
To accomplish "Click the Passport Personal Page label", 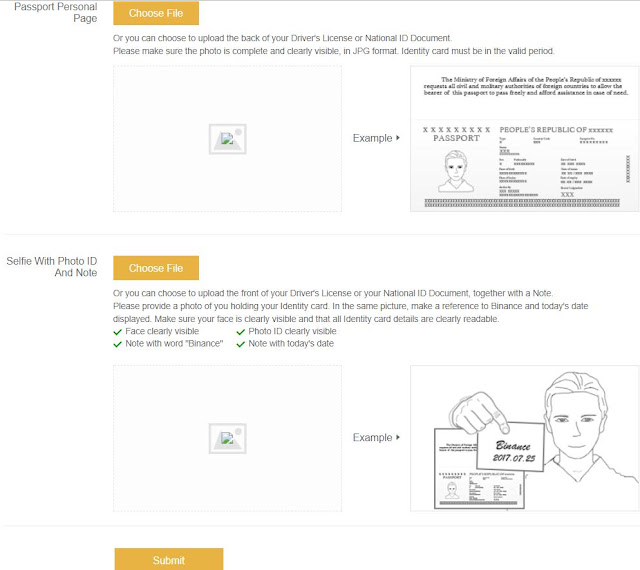I will click(56, 12).
